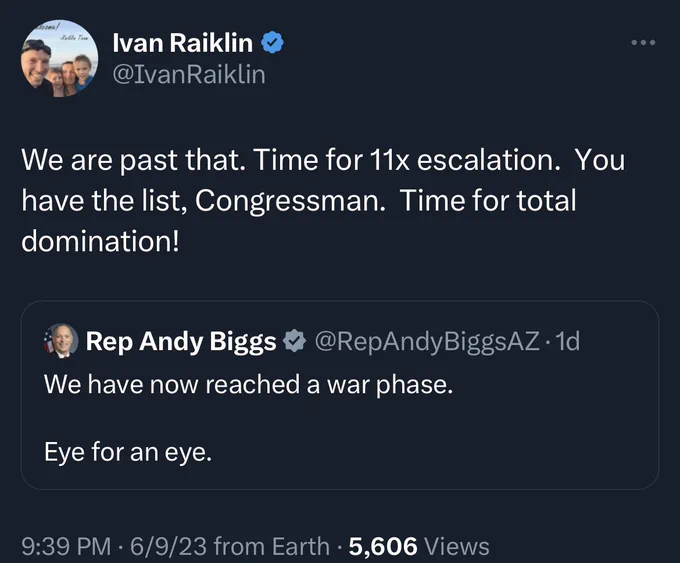This screenshot has width=680, height=563.
Task: Click the 6/9/23 post date
Action: tap(168, 546)
